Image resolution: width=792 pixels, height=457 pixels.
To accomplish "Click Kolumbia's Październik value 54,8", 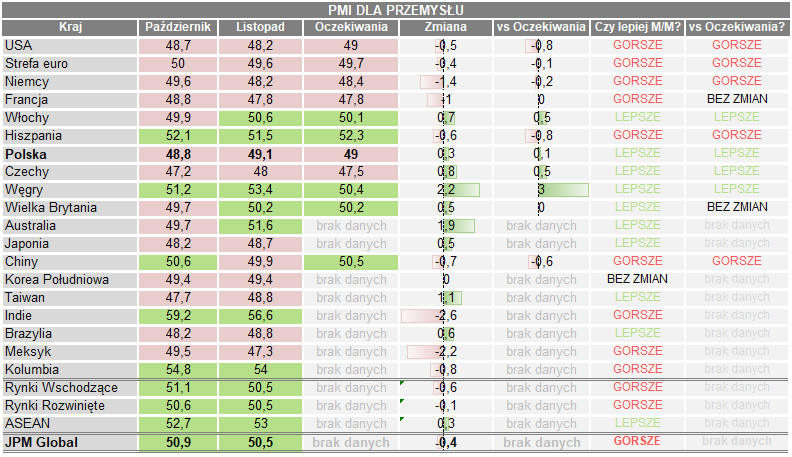I will coord(178,370).
